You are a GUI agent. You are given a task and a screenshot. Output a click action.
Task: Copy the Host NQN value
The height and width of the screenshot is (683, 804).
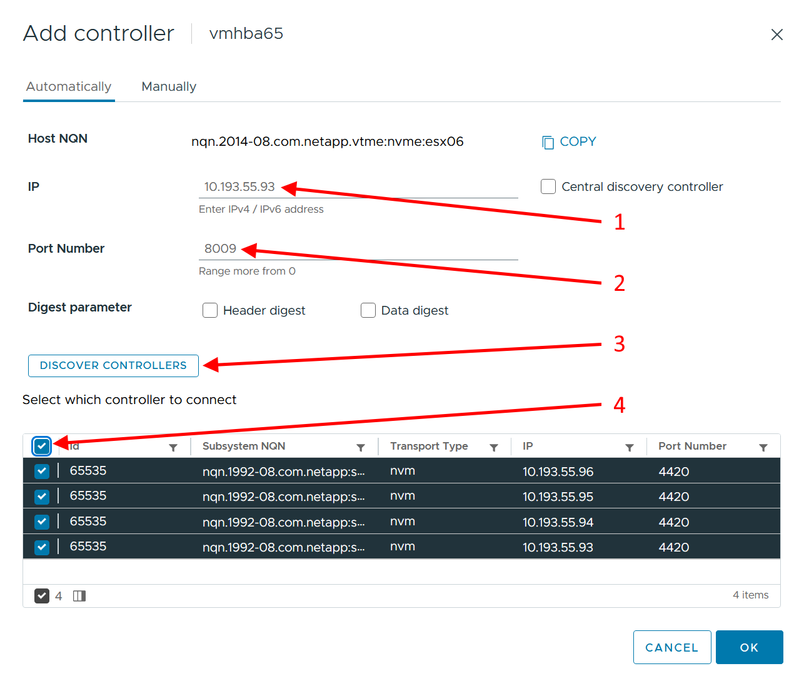(569, 142)
